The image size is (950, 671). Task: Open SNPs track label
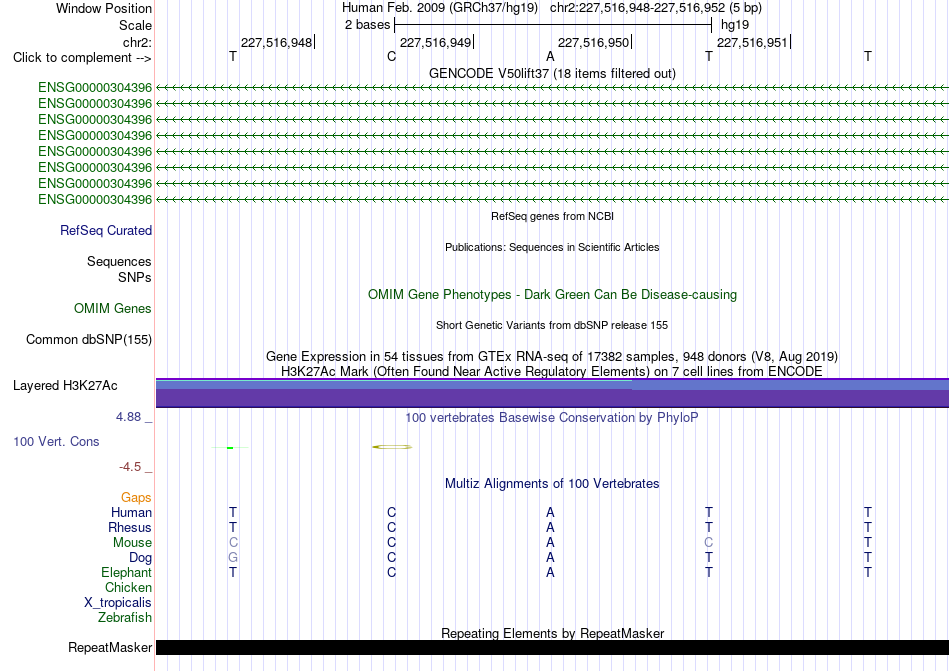coord(135,277)
